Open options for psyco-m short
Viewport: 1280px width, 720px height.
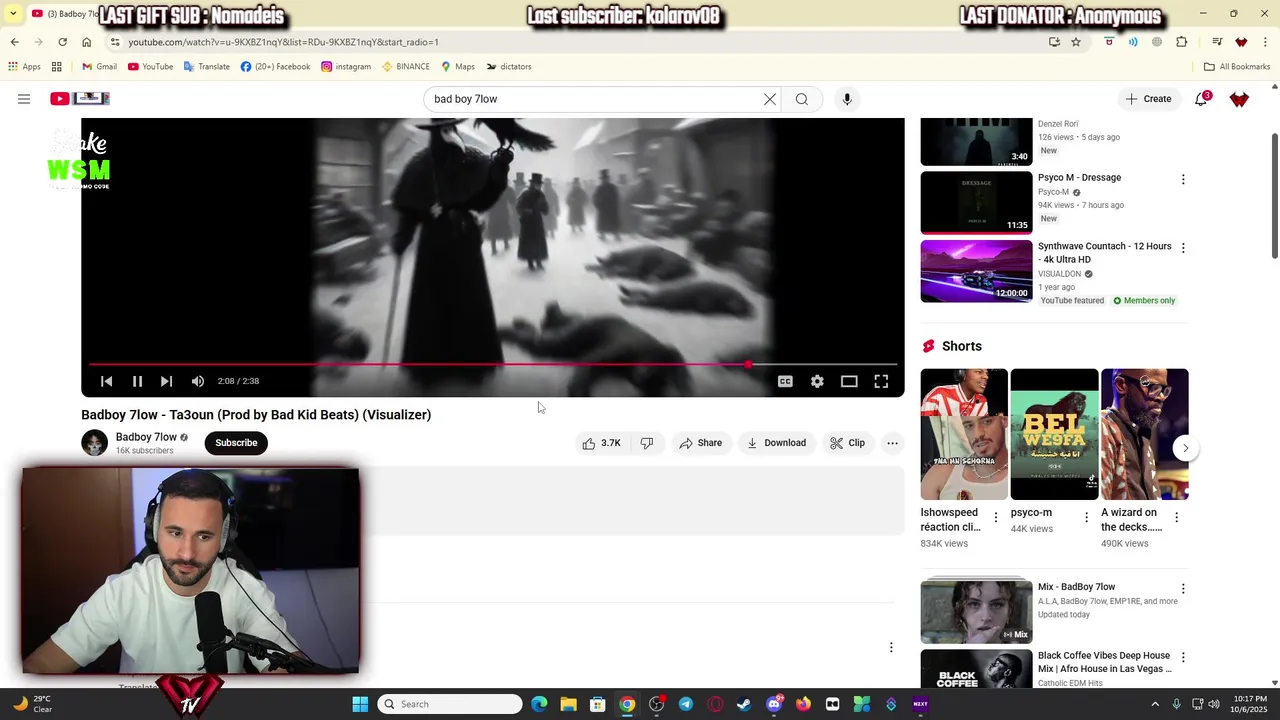pyautogui.click(x=1086, y=517)
